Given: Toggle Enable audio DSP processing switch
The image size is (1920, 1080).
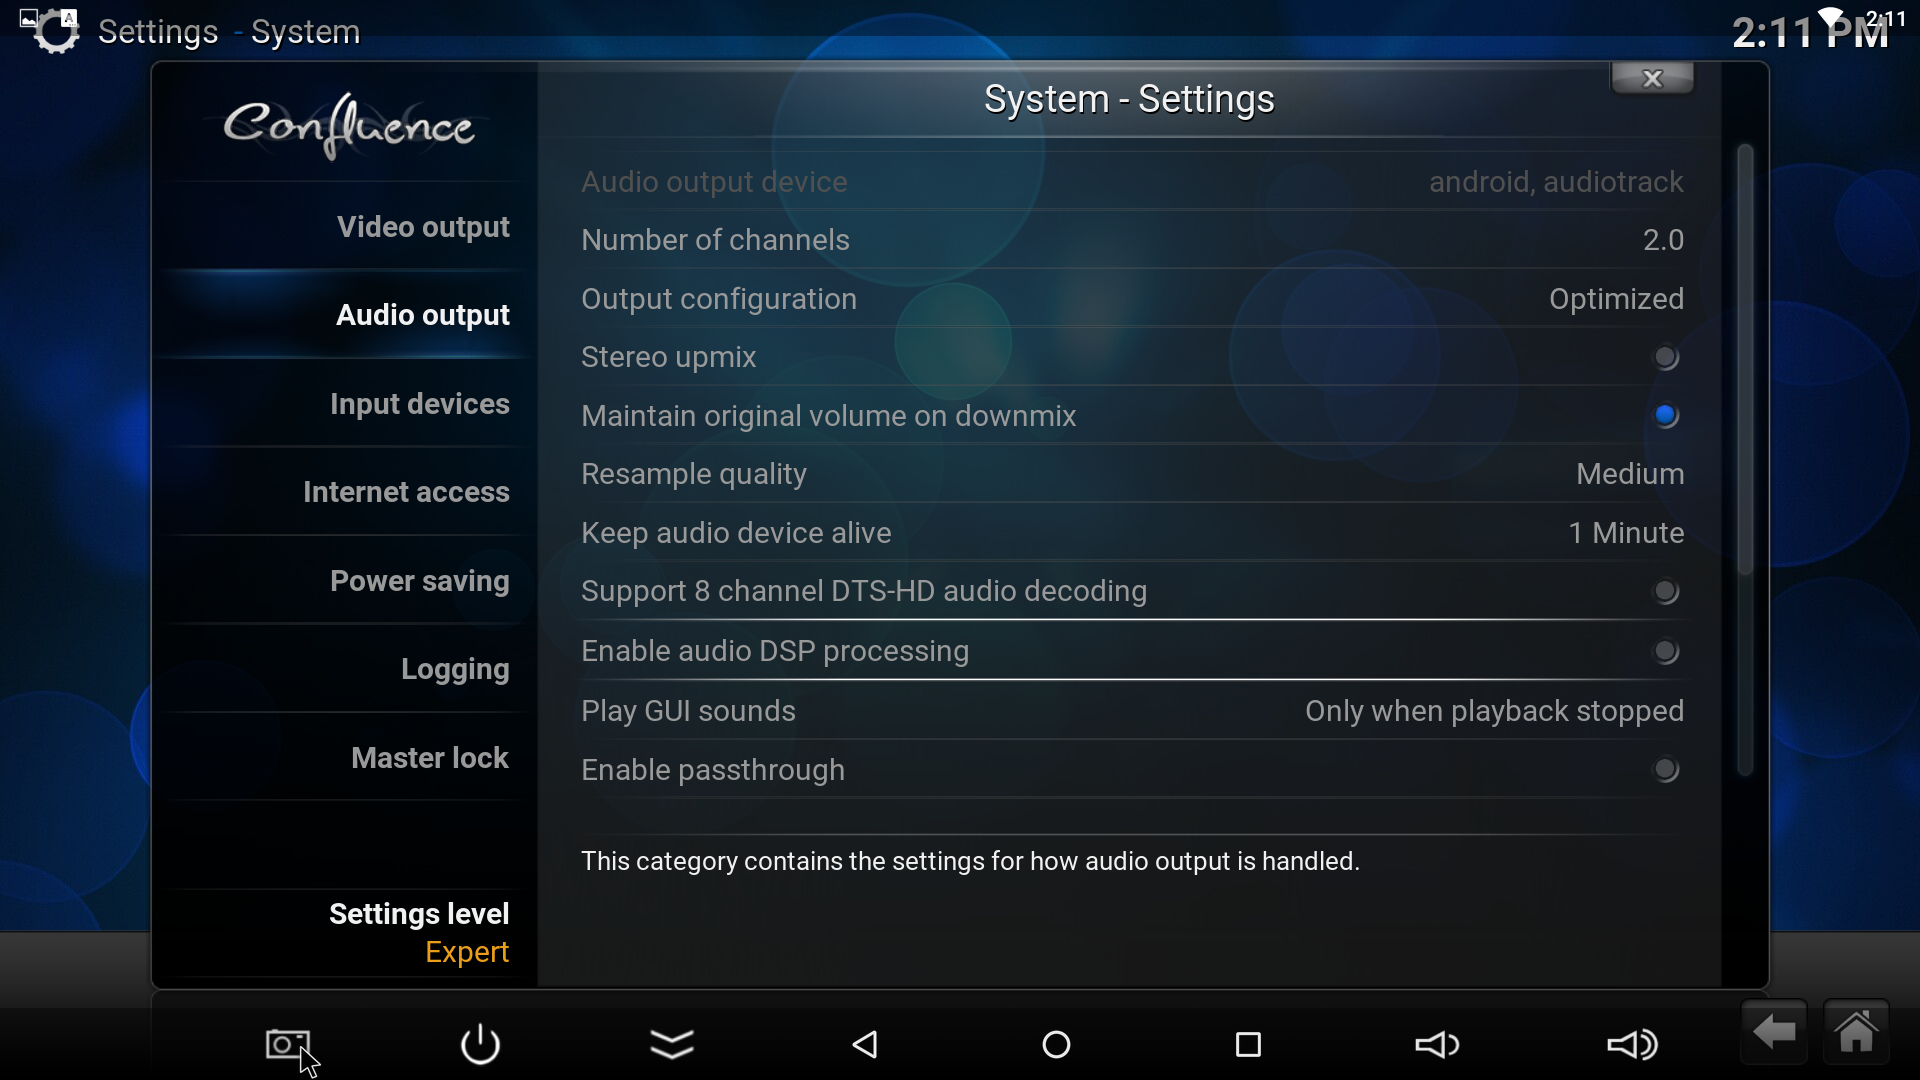Looking at the screenshot, I should tap(1664, 650).
